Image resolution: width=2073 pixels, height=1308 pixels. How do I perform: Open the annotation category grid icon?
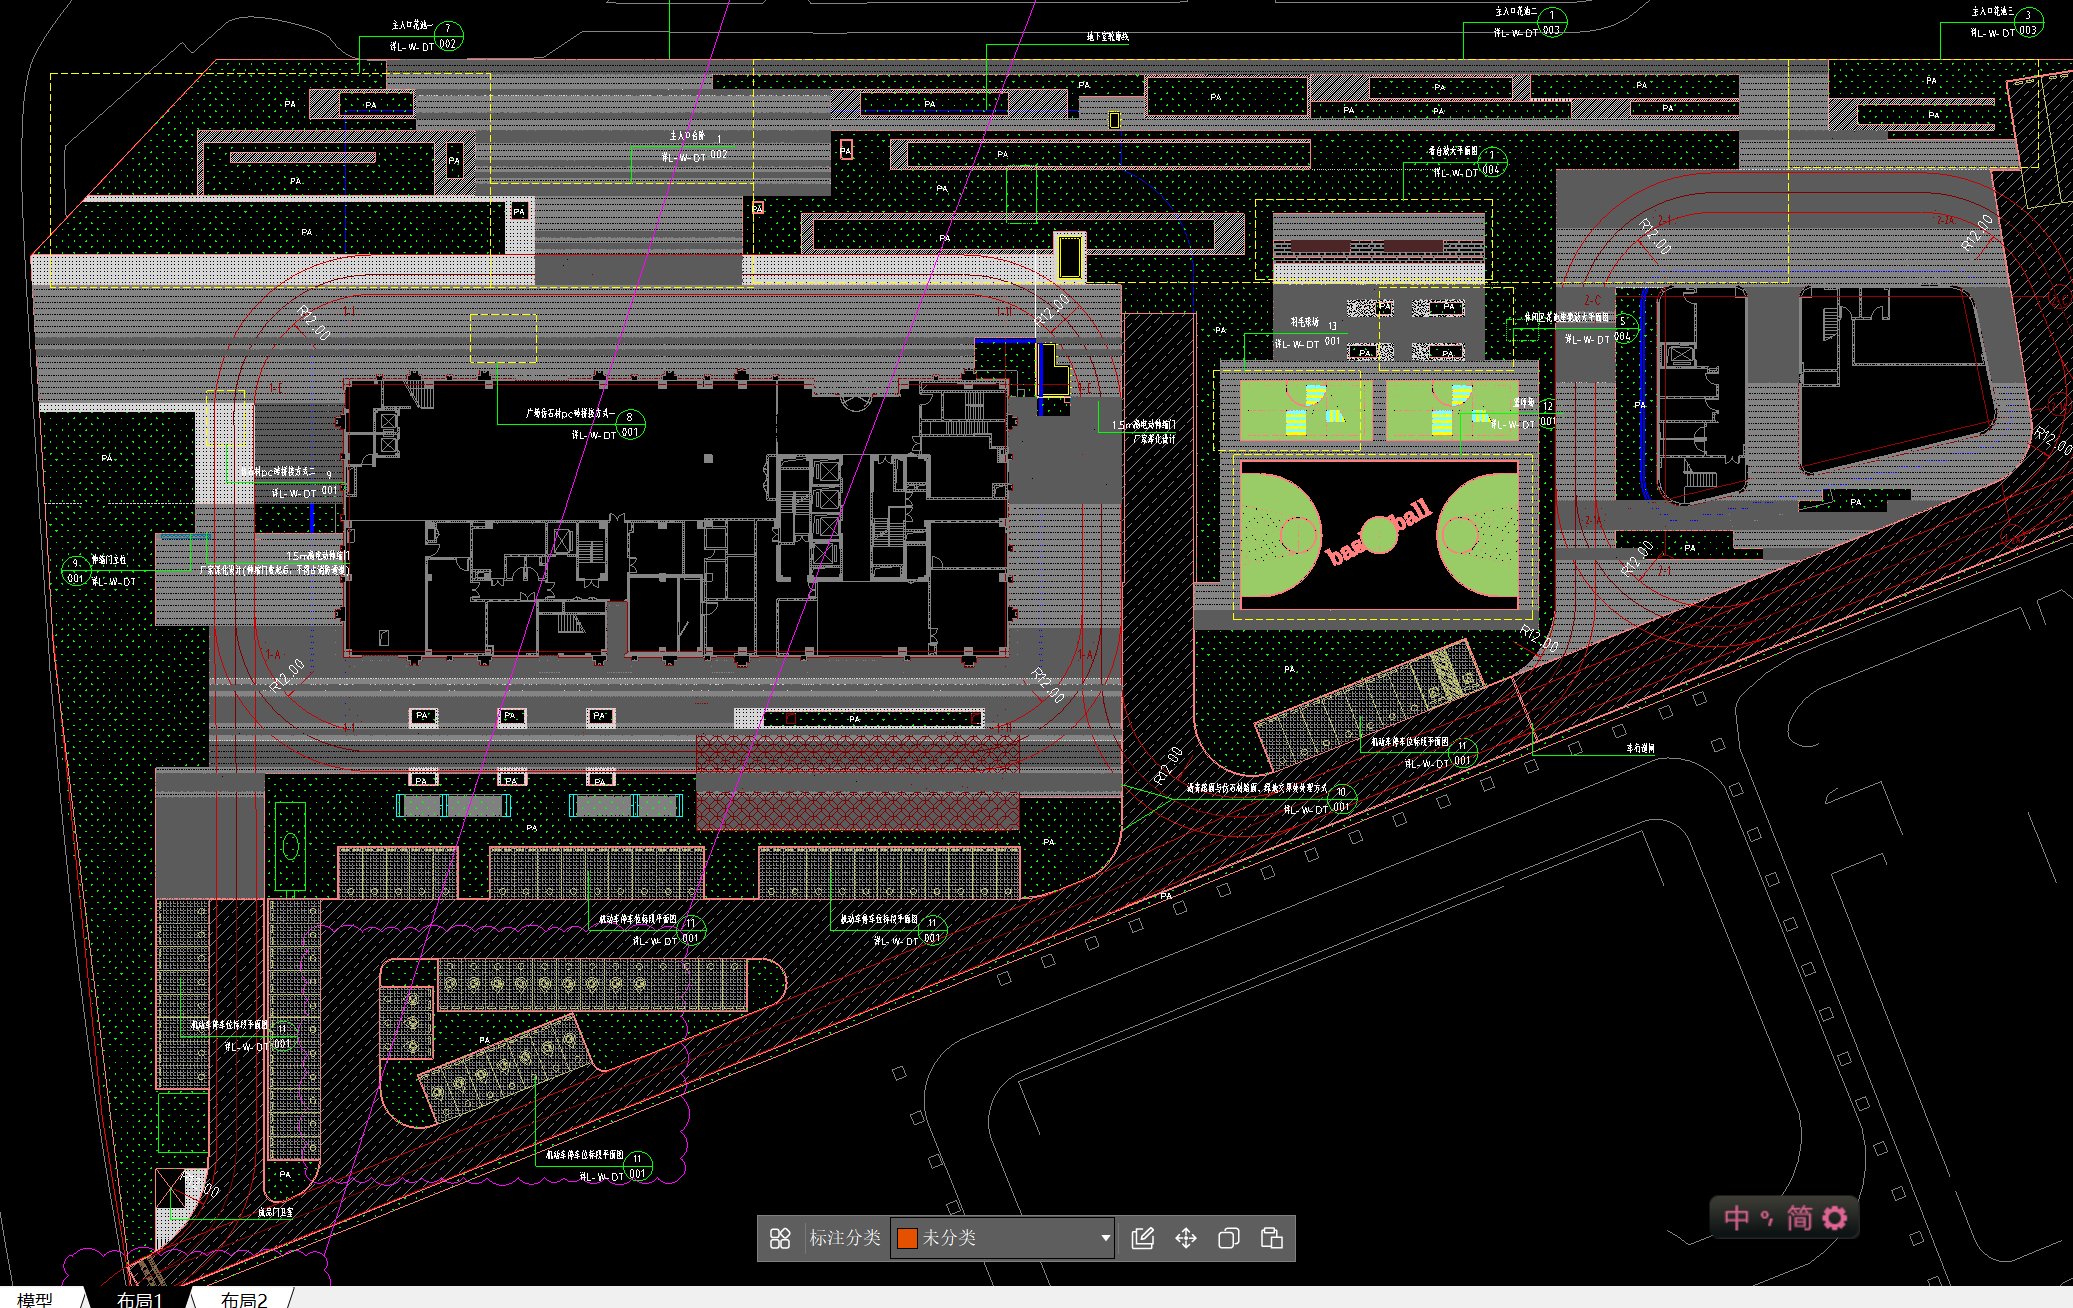780,1238
